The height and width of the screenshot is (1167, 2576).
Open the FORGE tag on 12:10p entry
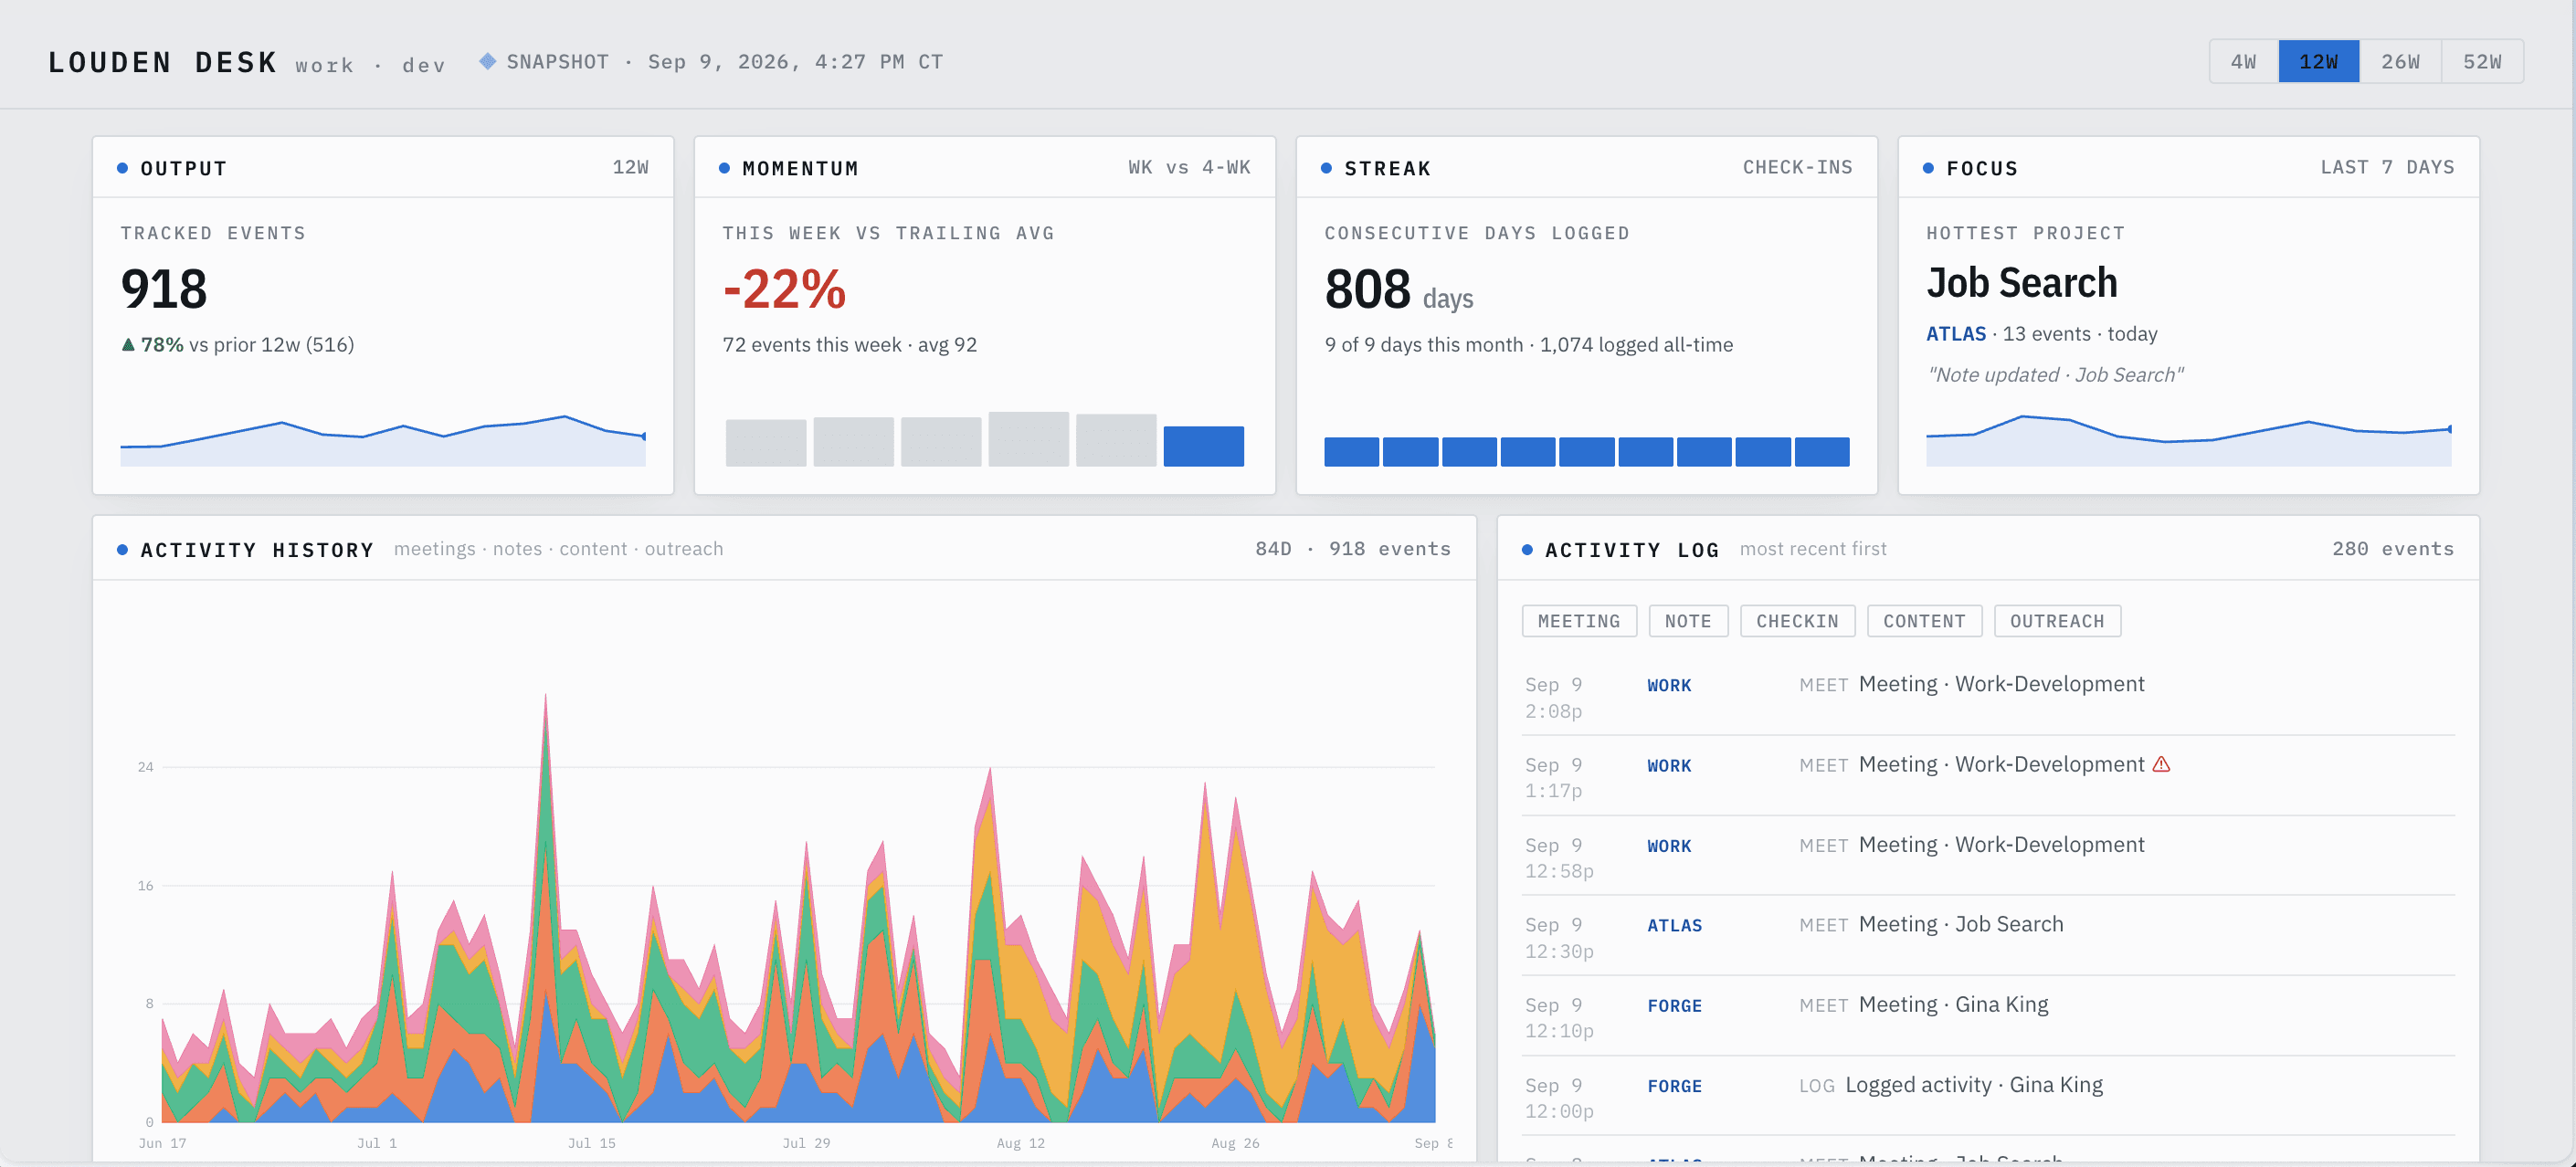click(1674, 1006)
